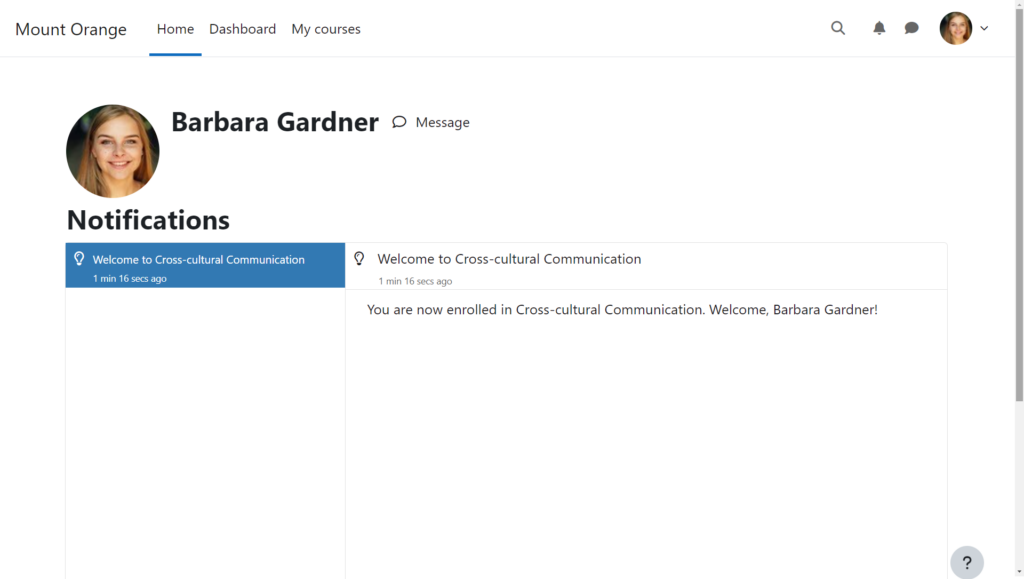Viewport: 1024px width, 579px height.
Task: Open the notifications bell menu
Action: 879,28
